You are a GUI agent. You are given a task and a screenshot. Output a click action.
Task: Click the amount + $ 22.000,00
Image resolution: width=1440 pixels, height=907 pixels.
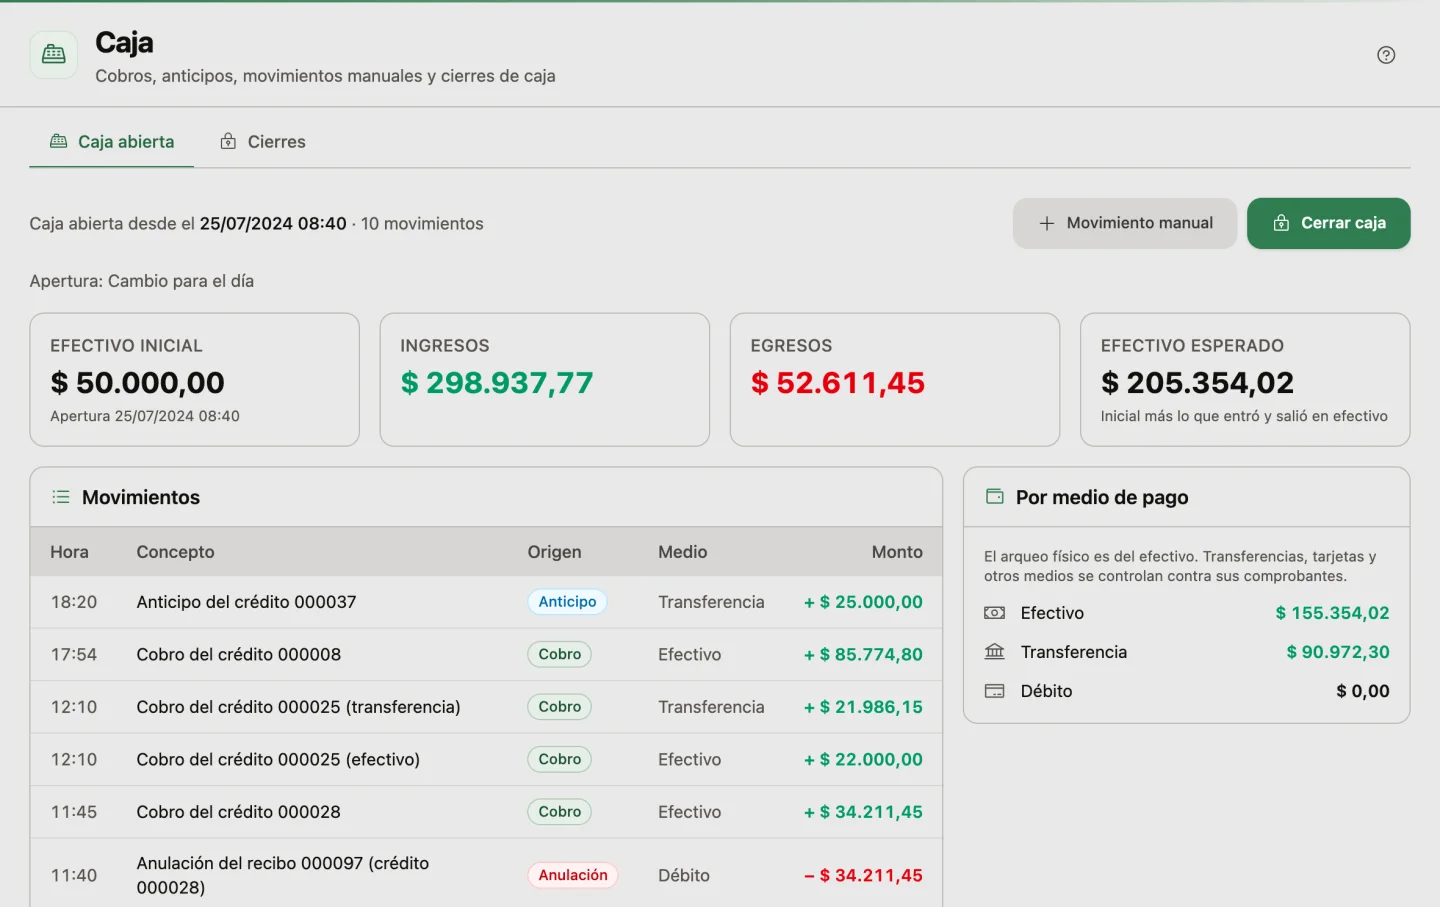(863, 759)
